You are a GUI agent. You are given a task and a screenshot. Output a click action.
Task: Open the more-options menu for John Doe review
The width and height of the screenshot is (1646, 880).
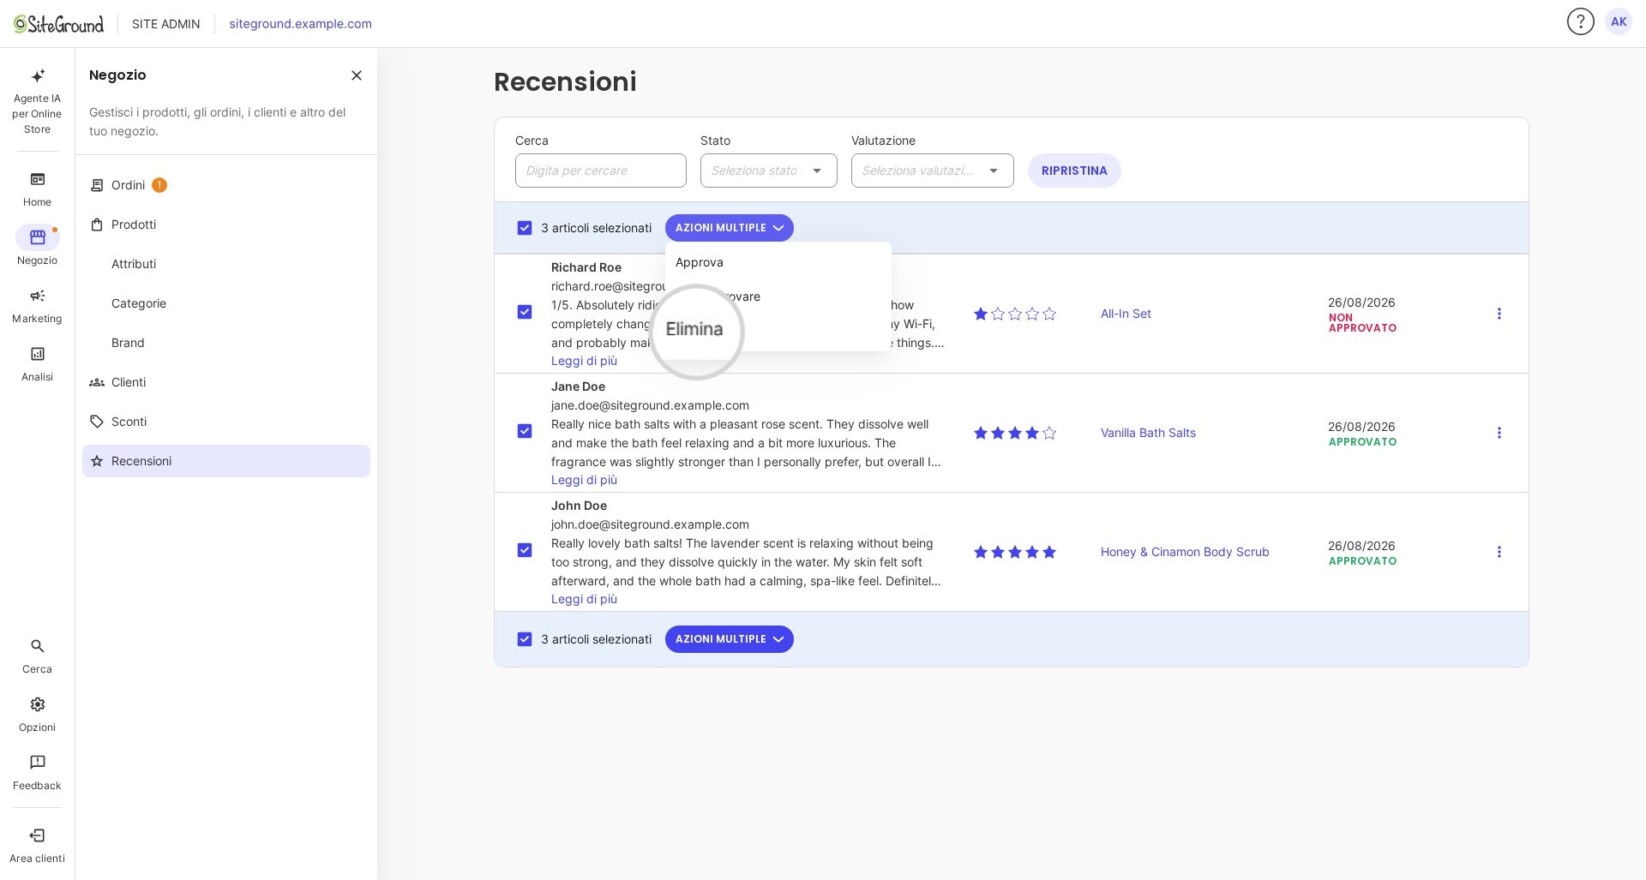(x=1498, y=551)
